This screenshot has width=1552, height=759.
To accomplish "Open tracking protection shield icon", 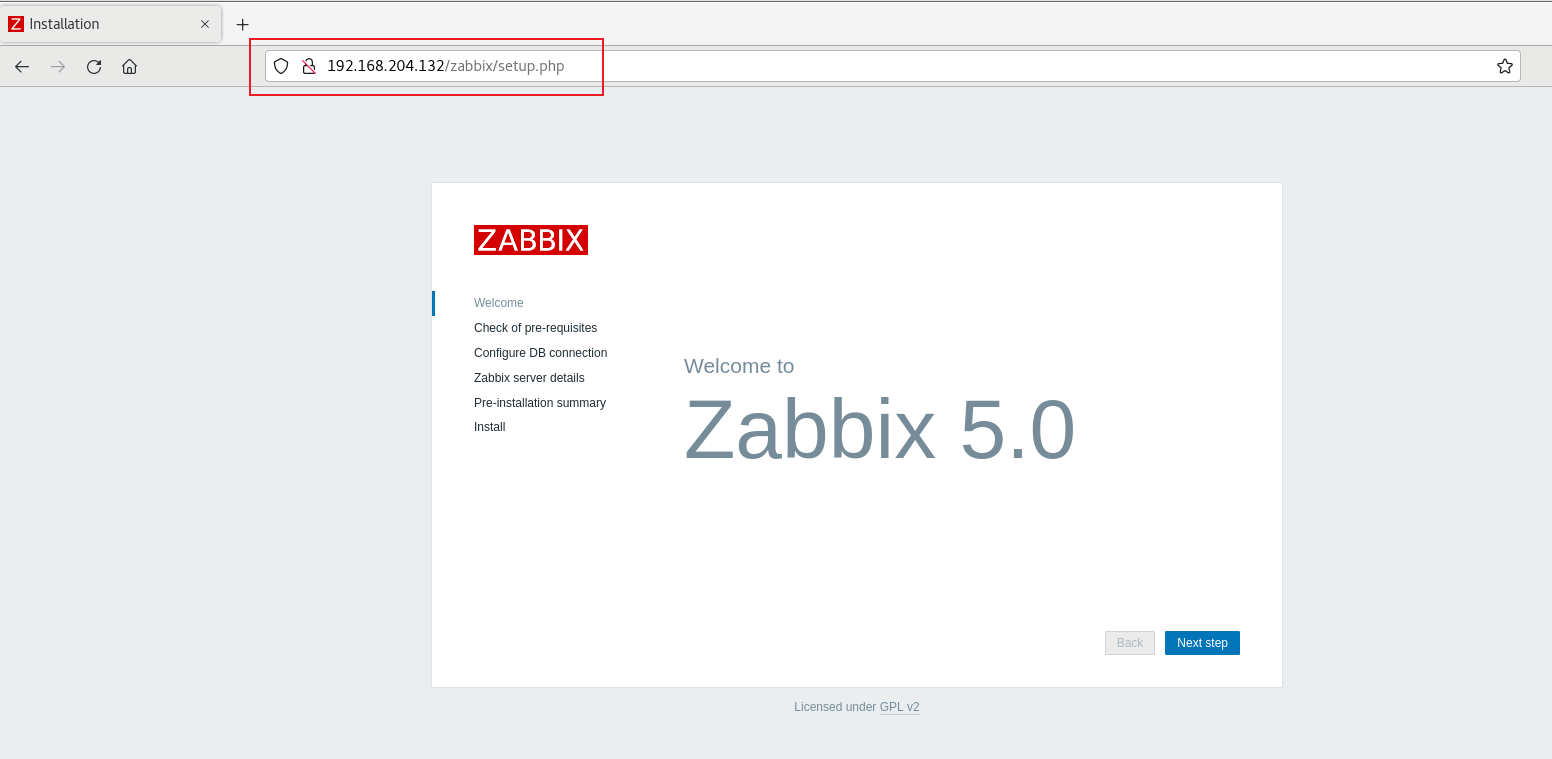I will pyautogui.click(x=281, y=66).
